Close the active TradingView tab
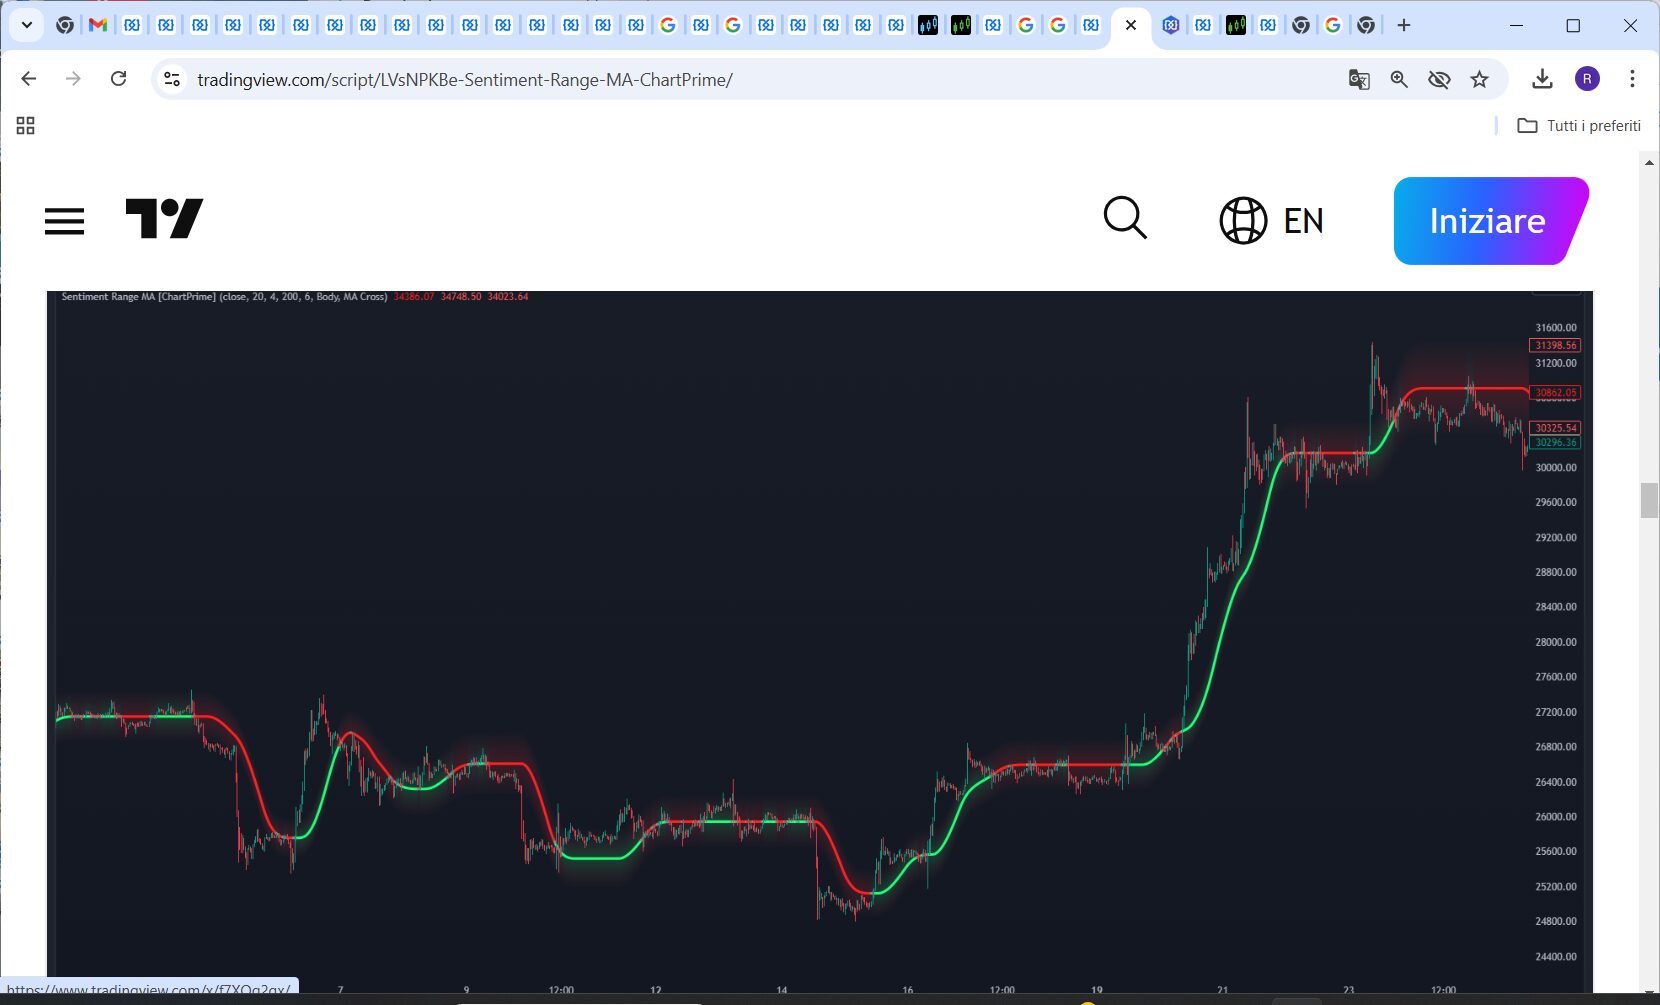The height and width of the screenshot is (1005, 1660). (x=1131, y=25)
